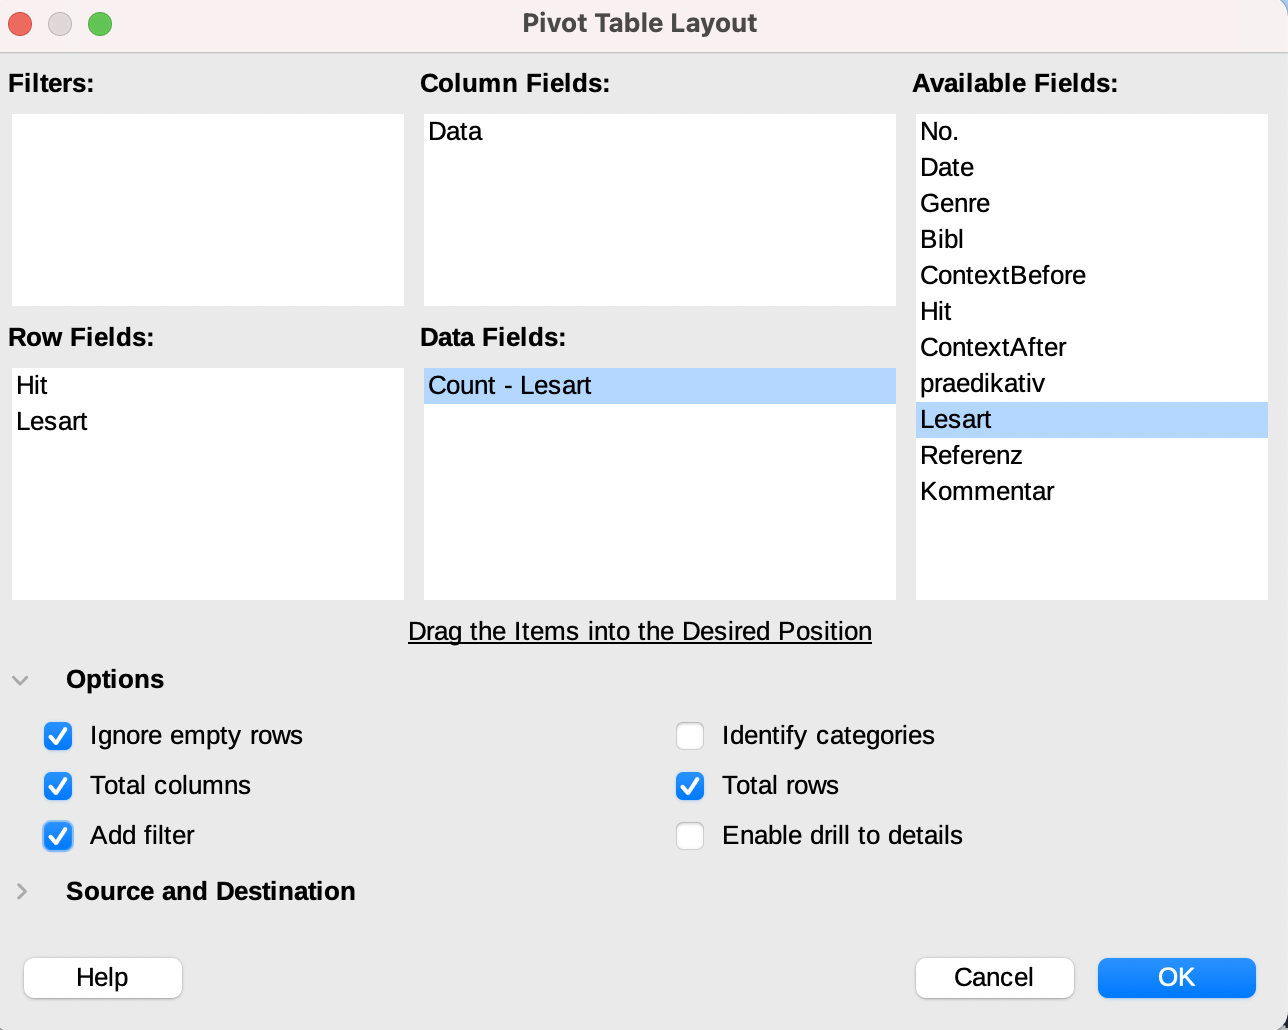Cancel the Pivot Table Layout dialog
Screen dimensions: 1288x1030
pos(995,978)
